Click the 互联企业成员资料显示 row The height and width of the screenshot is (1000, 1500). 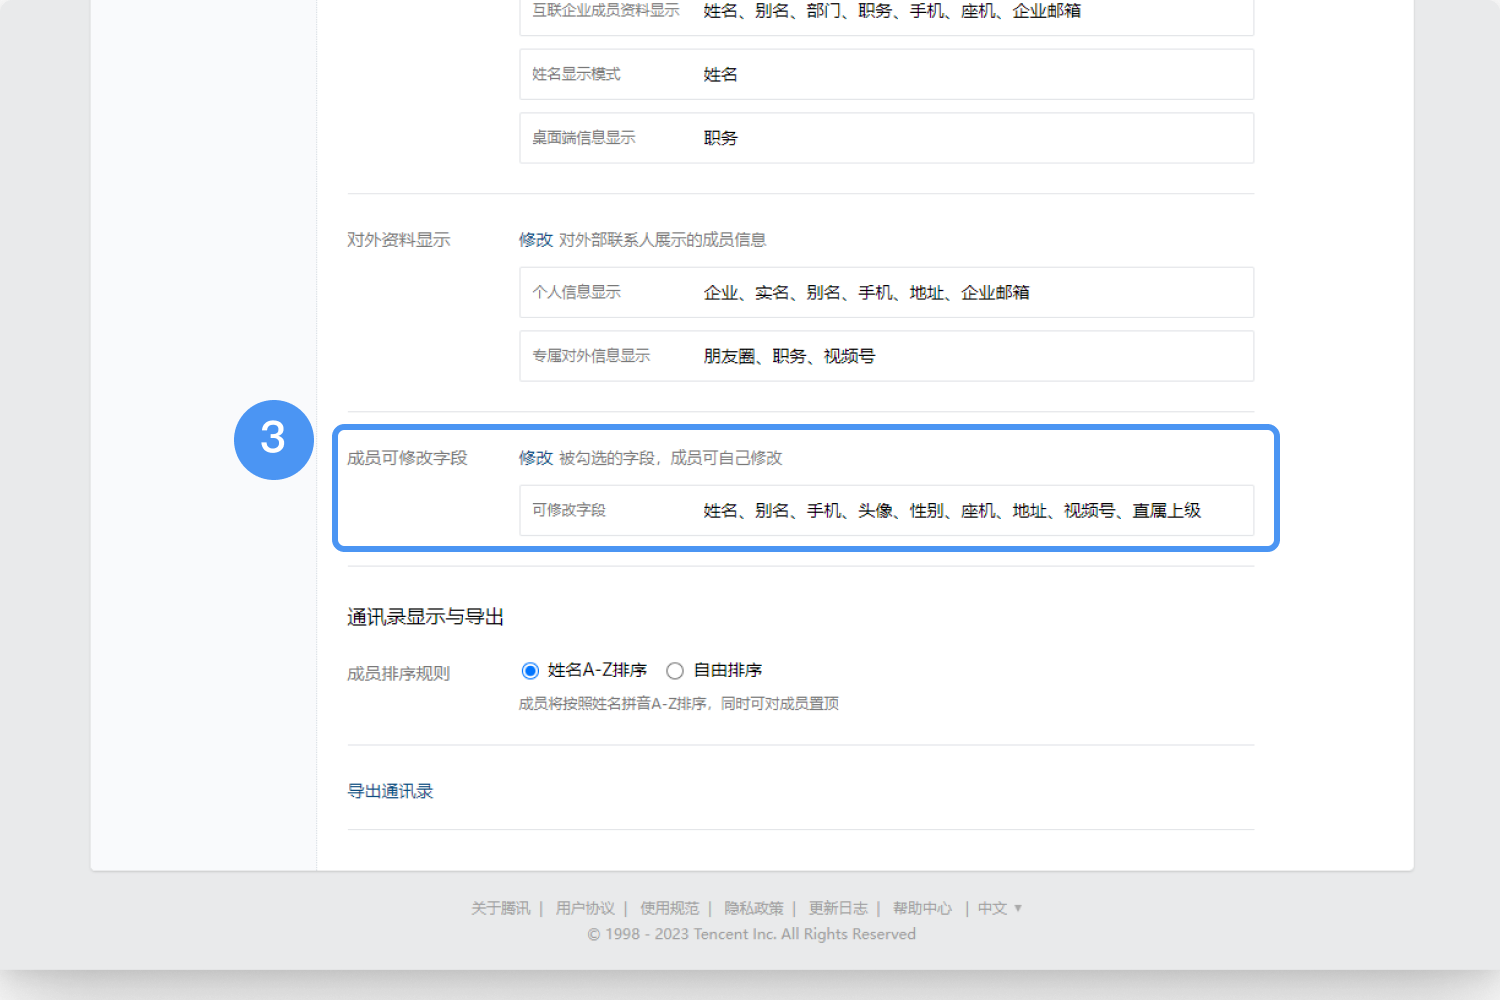(886, 13)
